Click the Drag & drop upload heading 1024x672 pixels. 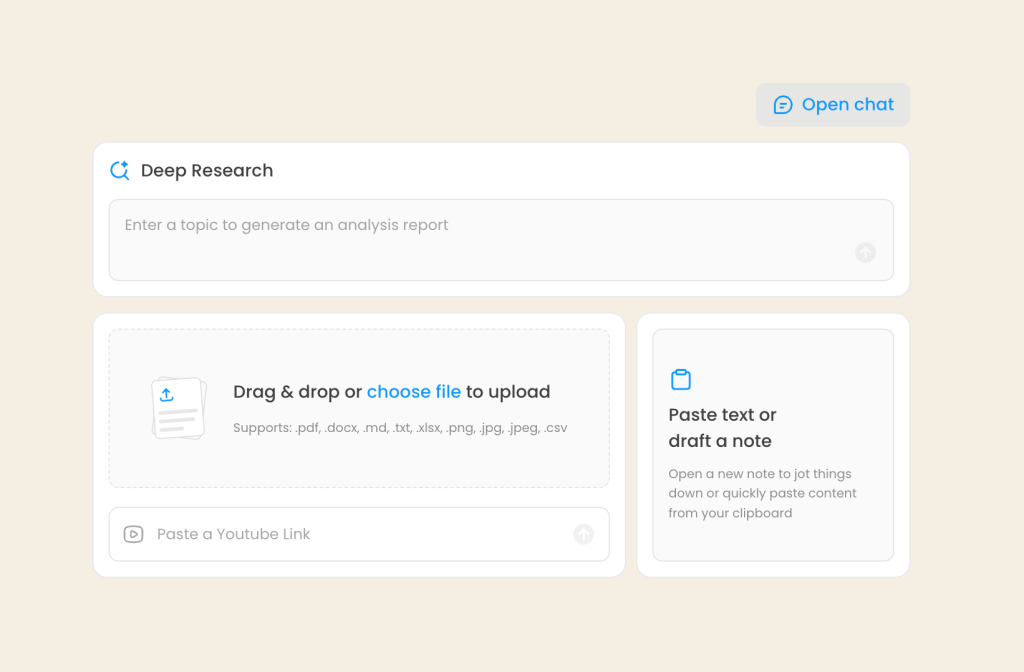(392, 392)
